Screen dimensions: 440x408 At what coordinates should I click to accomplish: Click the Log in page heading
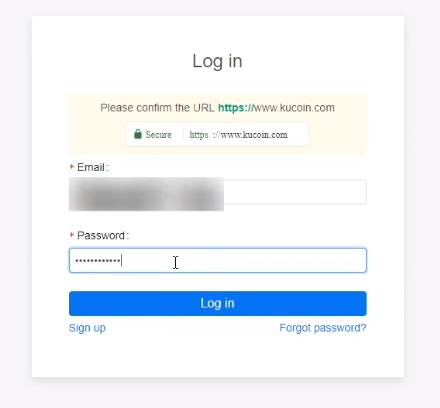pyautogui.click(x=217, y=61)
